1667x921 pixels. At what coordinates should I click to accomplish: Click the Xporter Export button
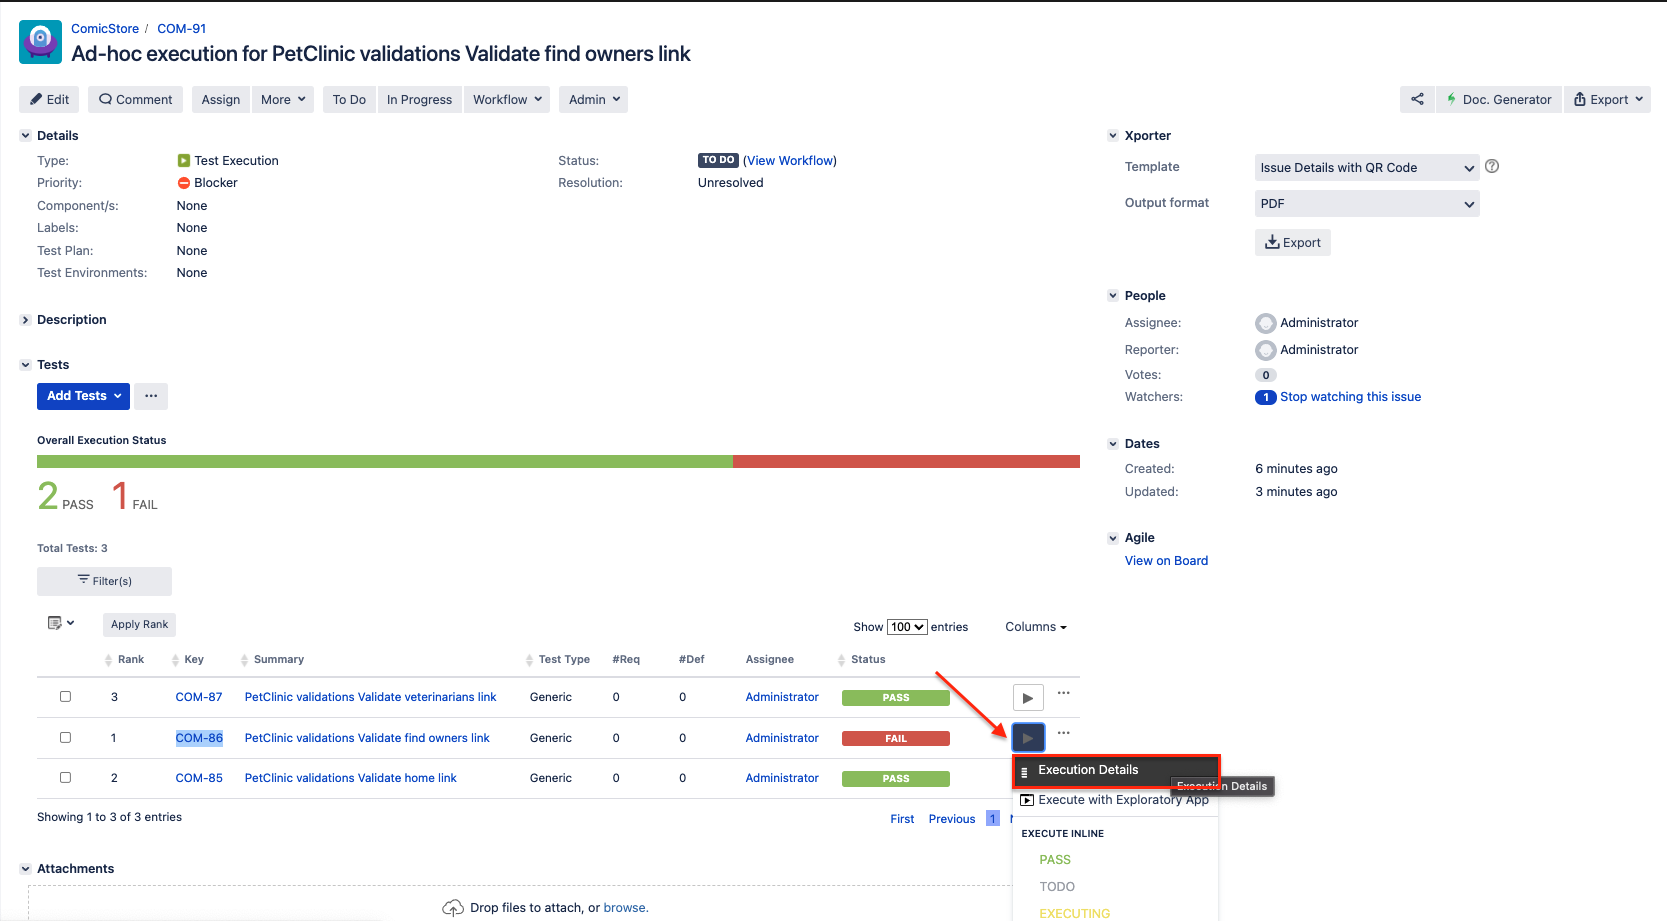[1293, 242]
